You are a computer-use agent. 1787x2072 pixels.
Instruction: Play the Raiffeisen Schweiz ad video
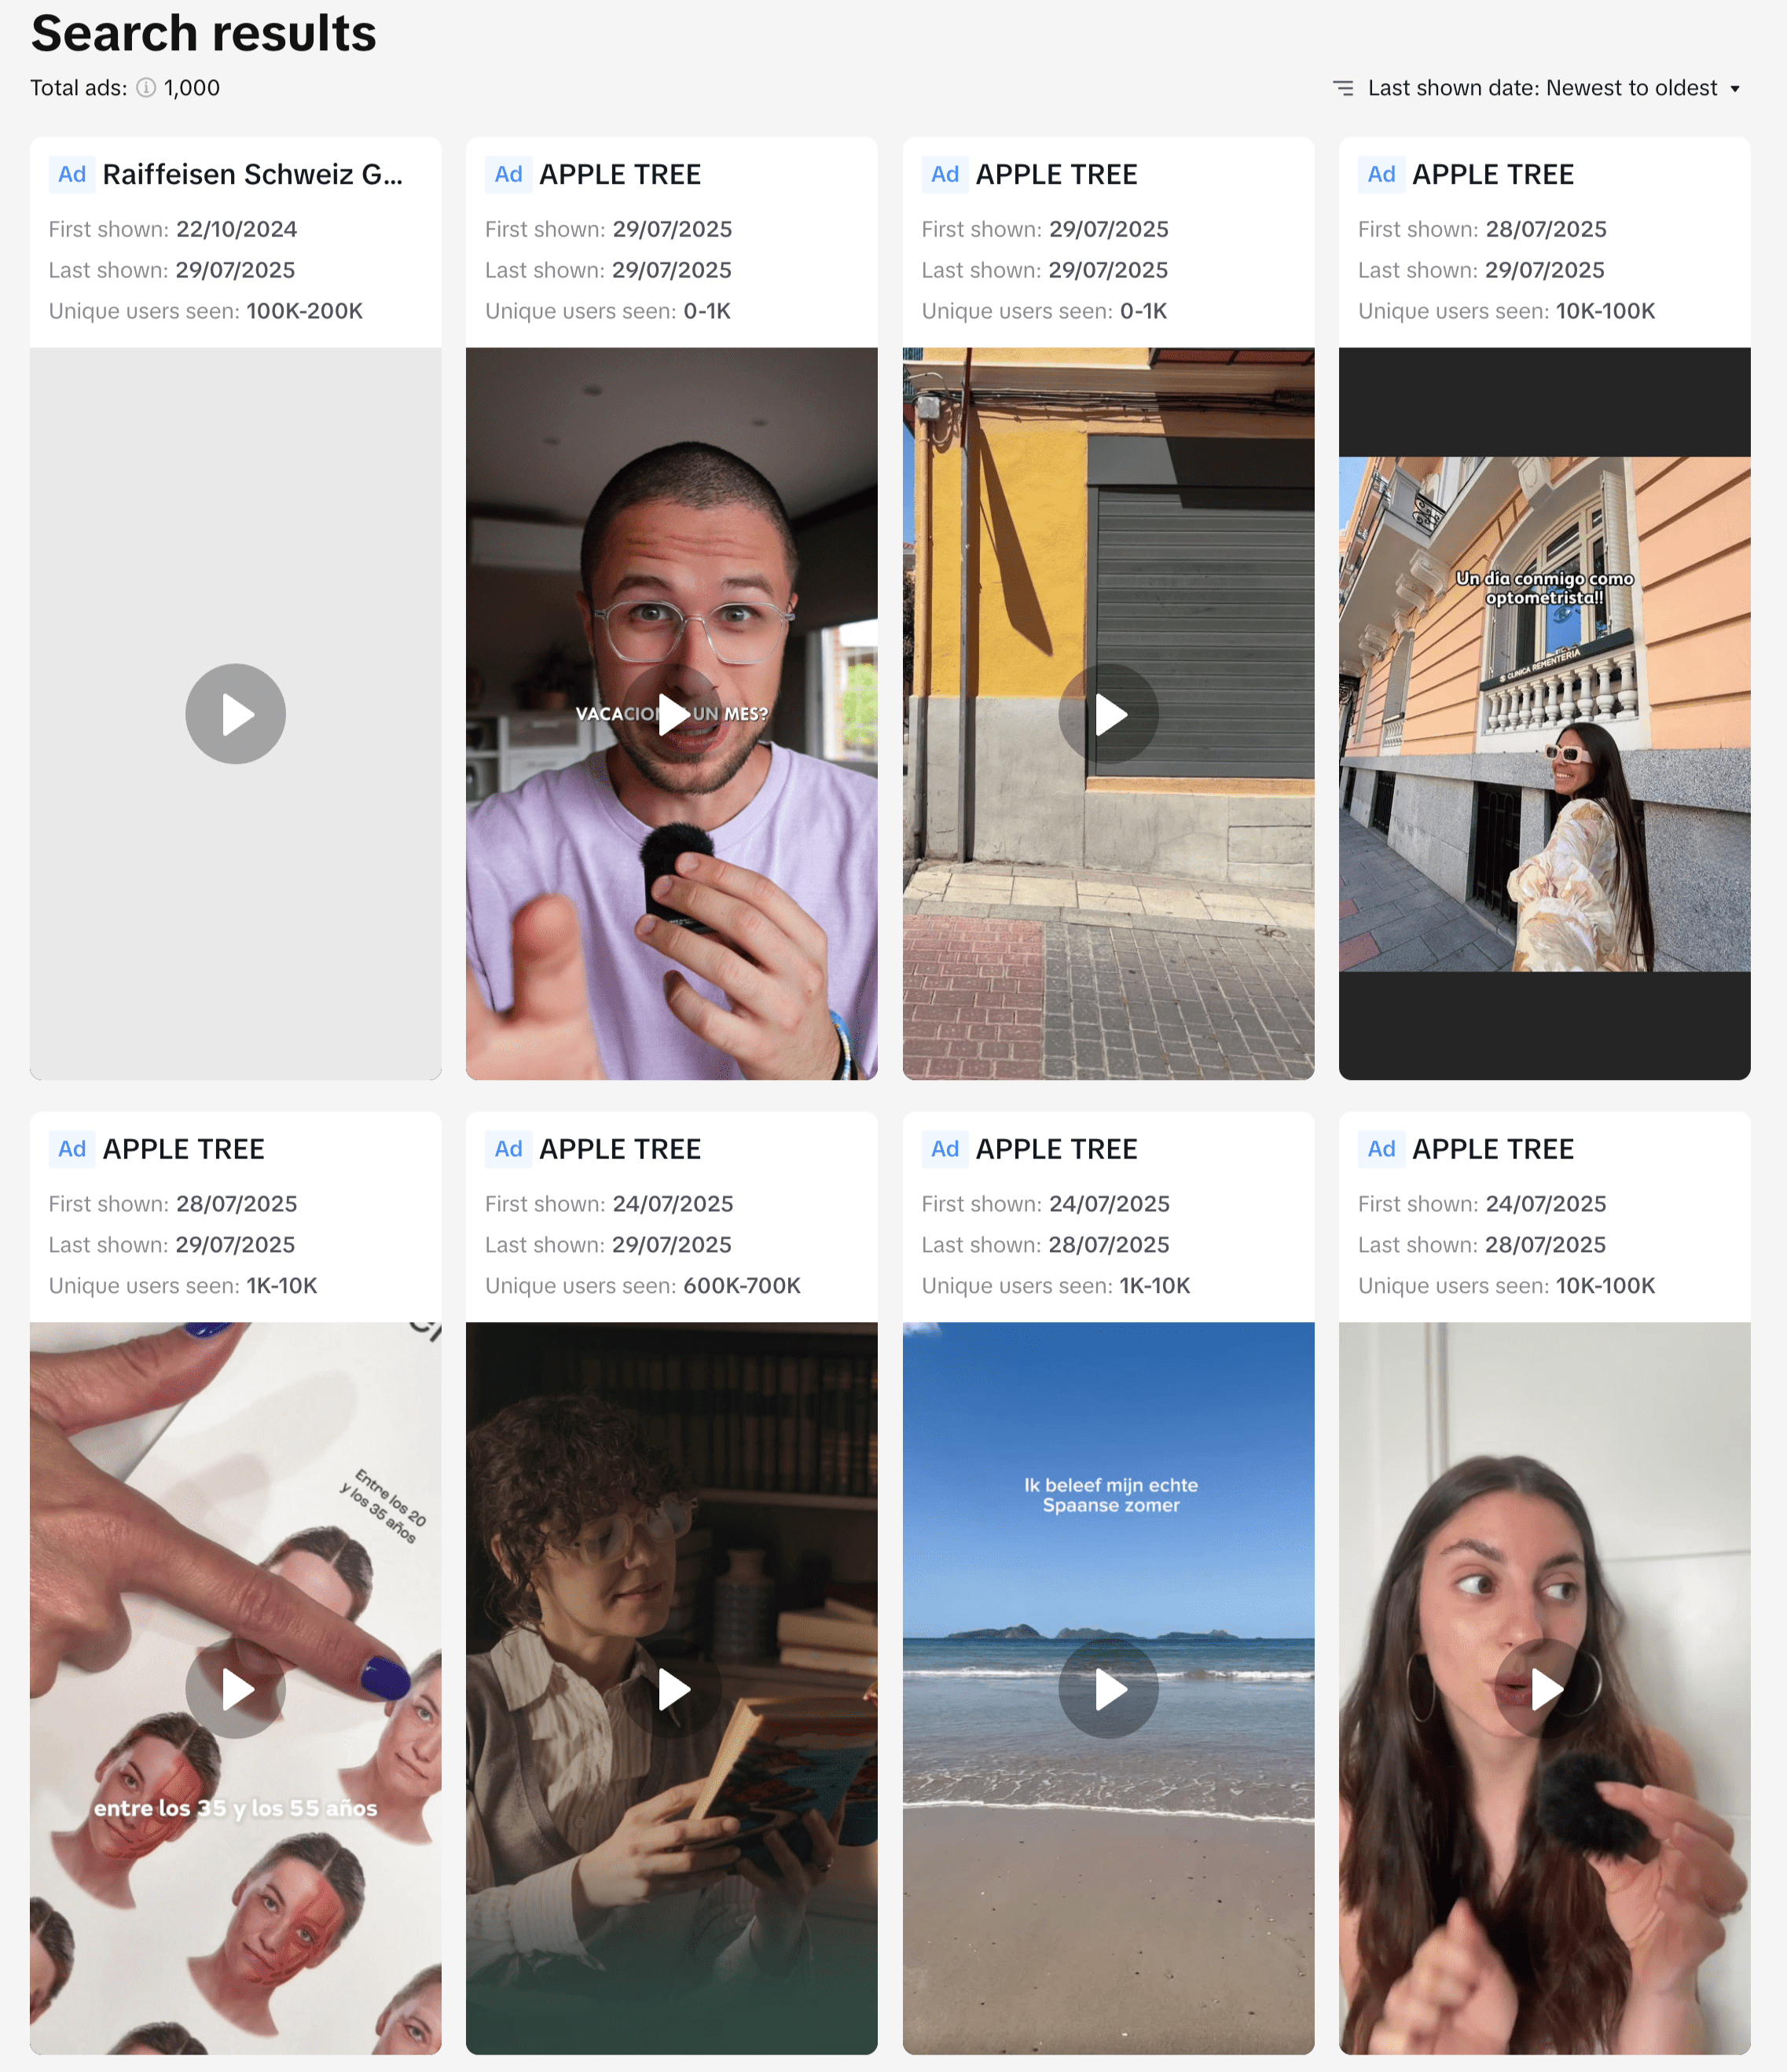tap(236, 714)
